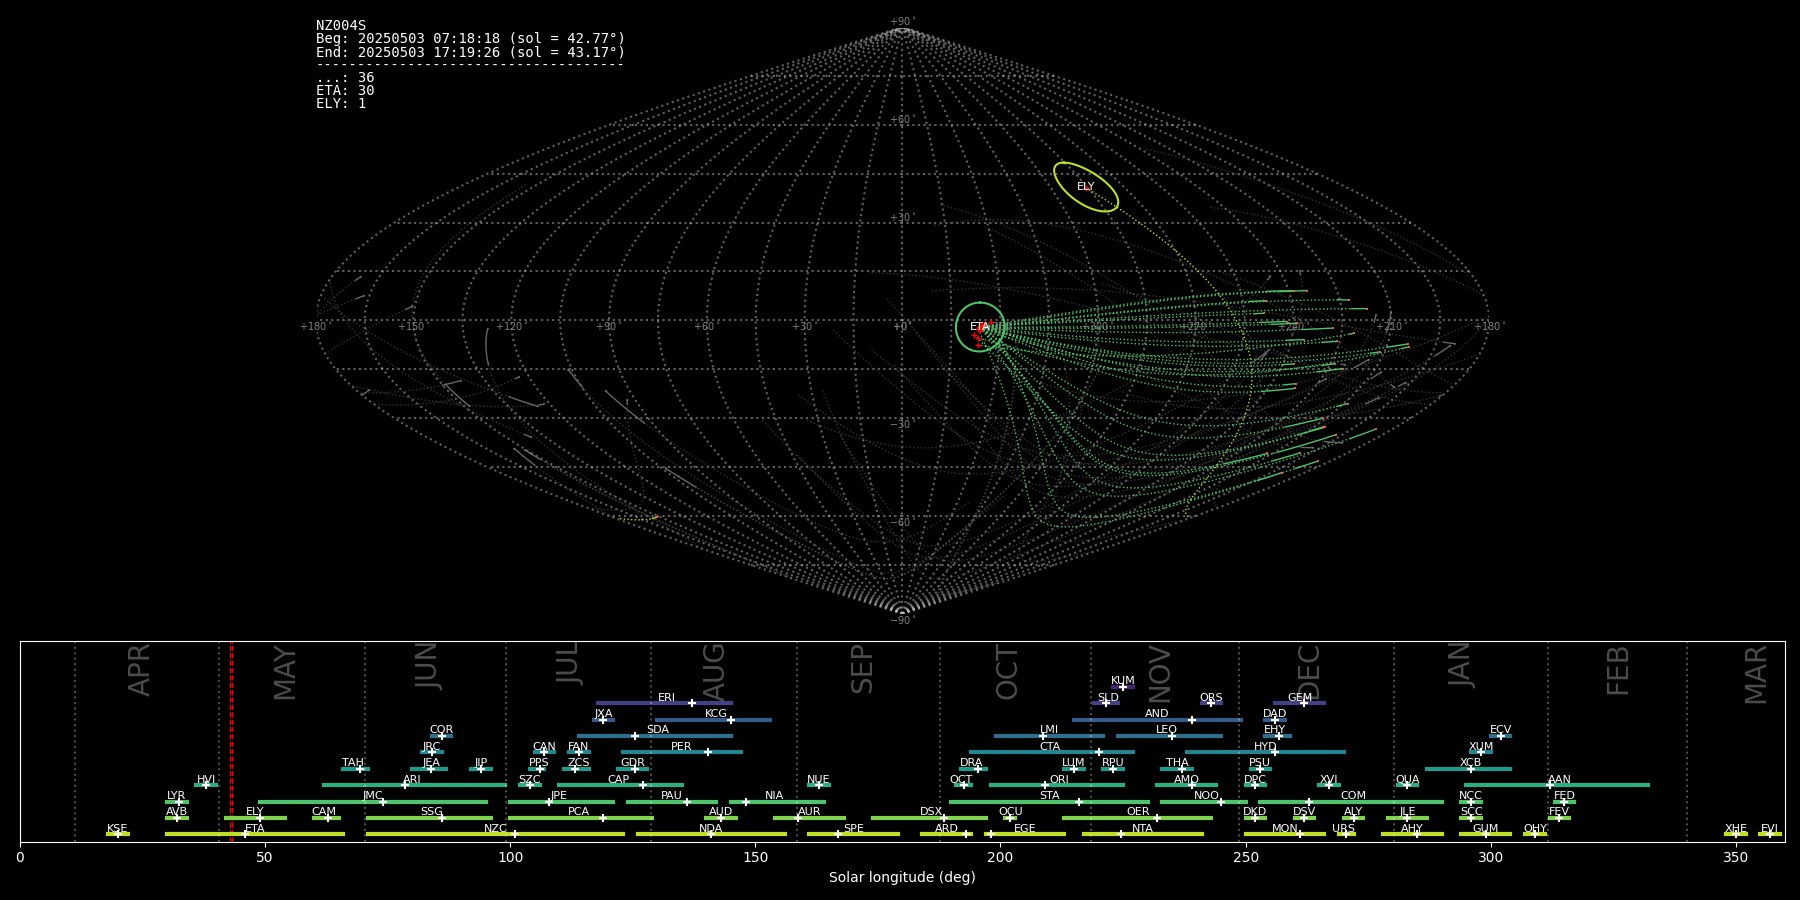The height and width of the screenshot is (900, 1800).
Task: Select the JMC shower bar in timeline
Action: (373, 802)
